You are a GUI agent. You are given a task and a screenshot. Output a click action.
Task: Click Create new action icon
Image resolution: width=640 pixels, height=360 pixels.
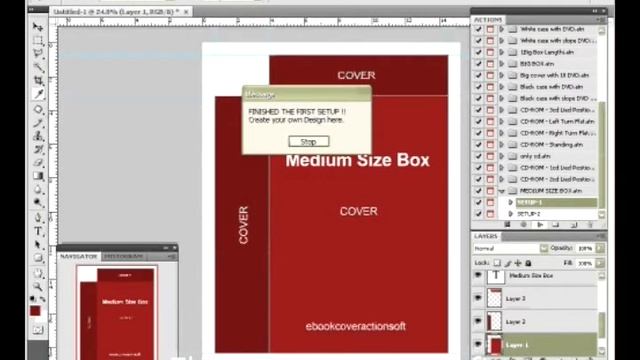tap(573, 224)
